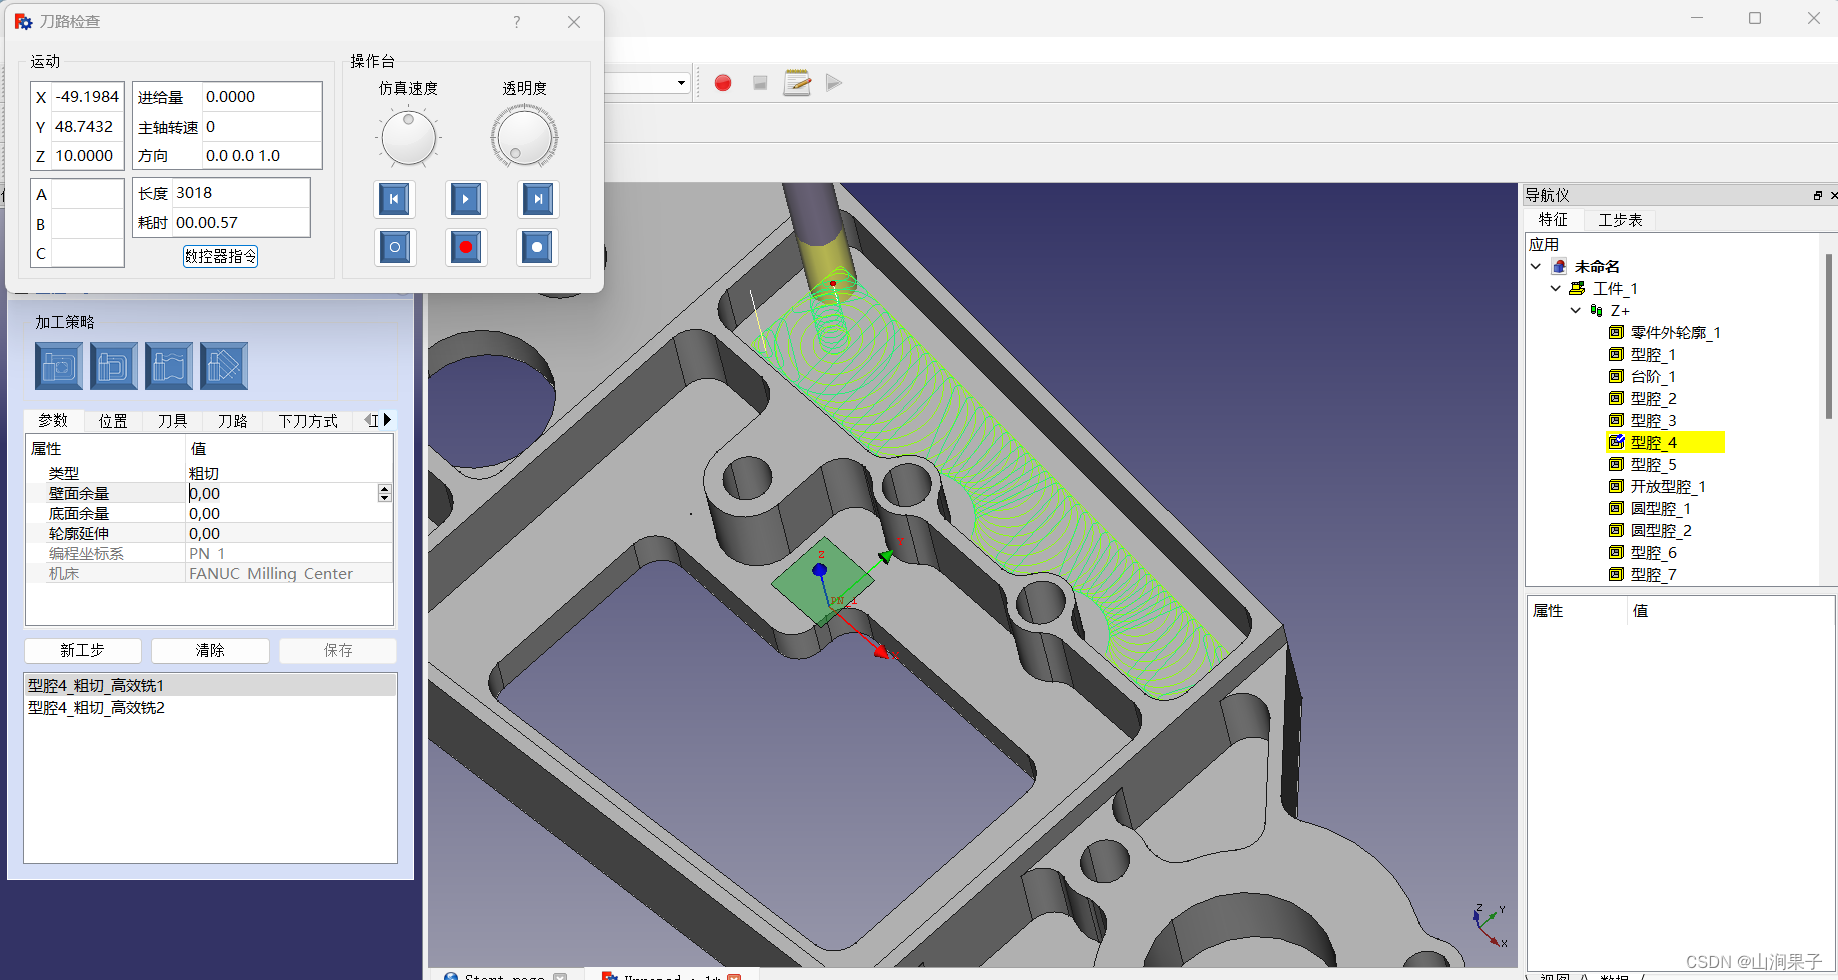Open the 下刀方式 tab

coord(308,421)
